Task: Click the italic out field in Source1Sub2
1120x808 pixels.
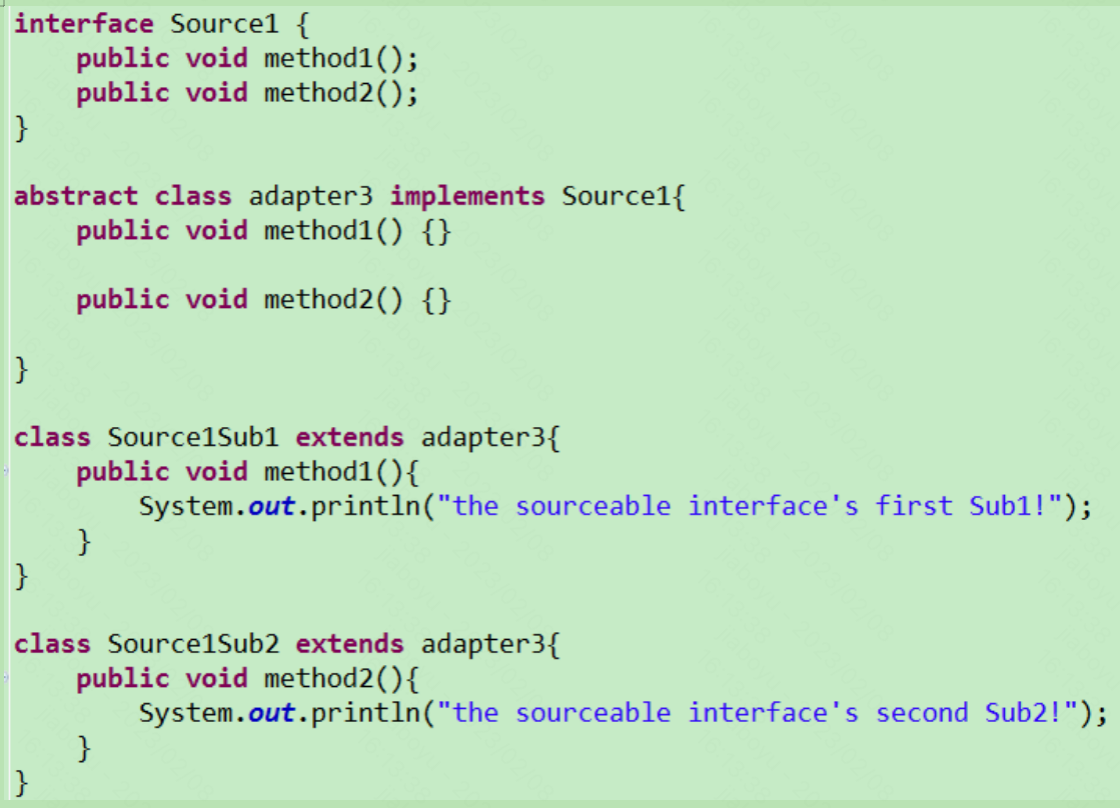Action: coord(272,713)
